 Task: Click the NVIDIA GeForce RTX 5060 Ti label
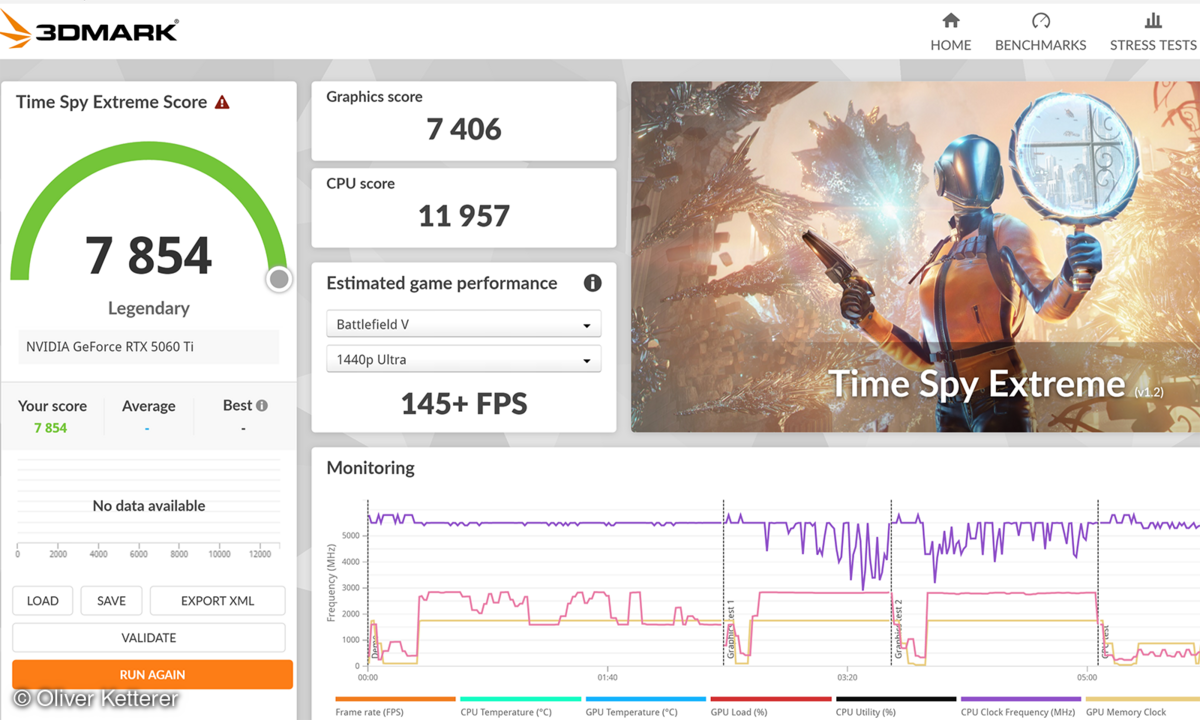click(110, 347)
